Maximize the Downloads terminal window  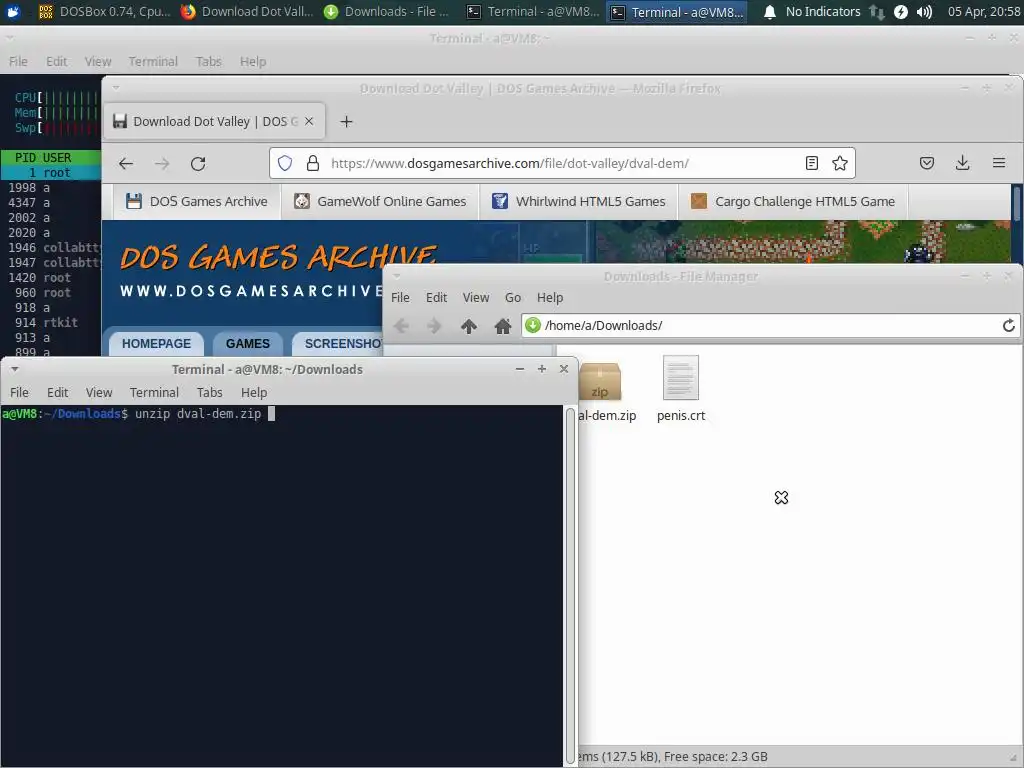click(x=541, y=369)
